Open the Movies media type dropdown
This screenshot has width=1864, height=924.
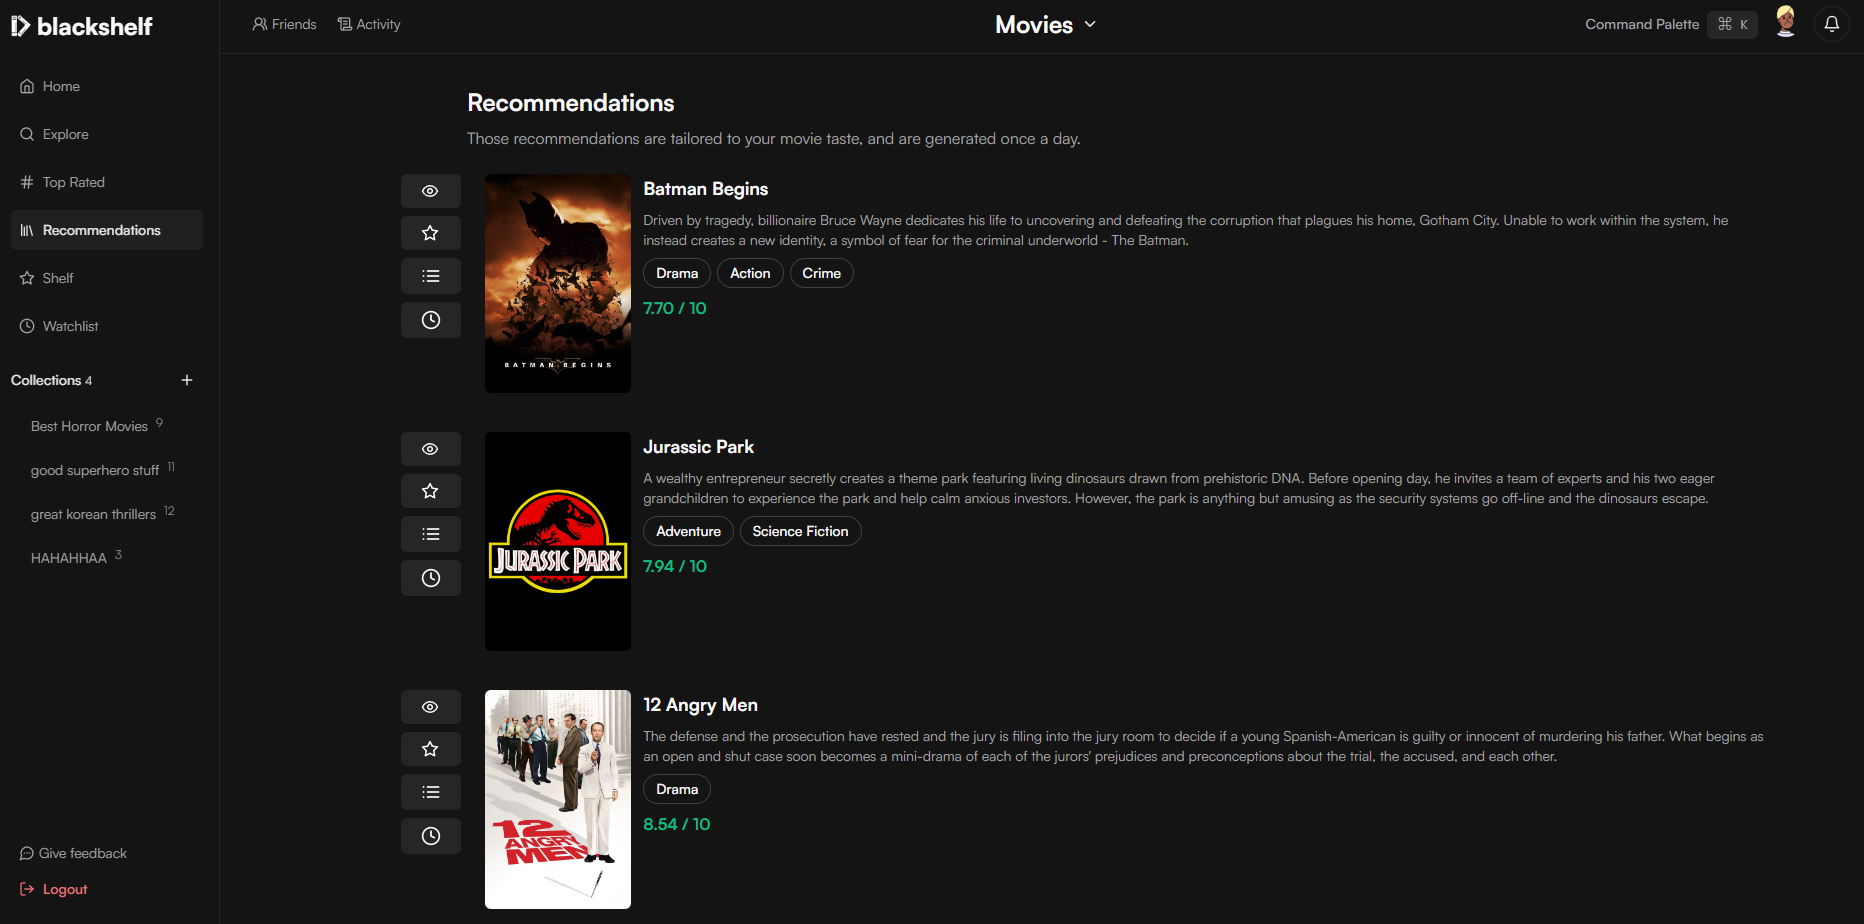click(x=1045, y=25)
